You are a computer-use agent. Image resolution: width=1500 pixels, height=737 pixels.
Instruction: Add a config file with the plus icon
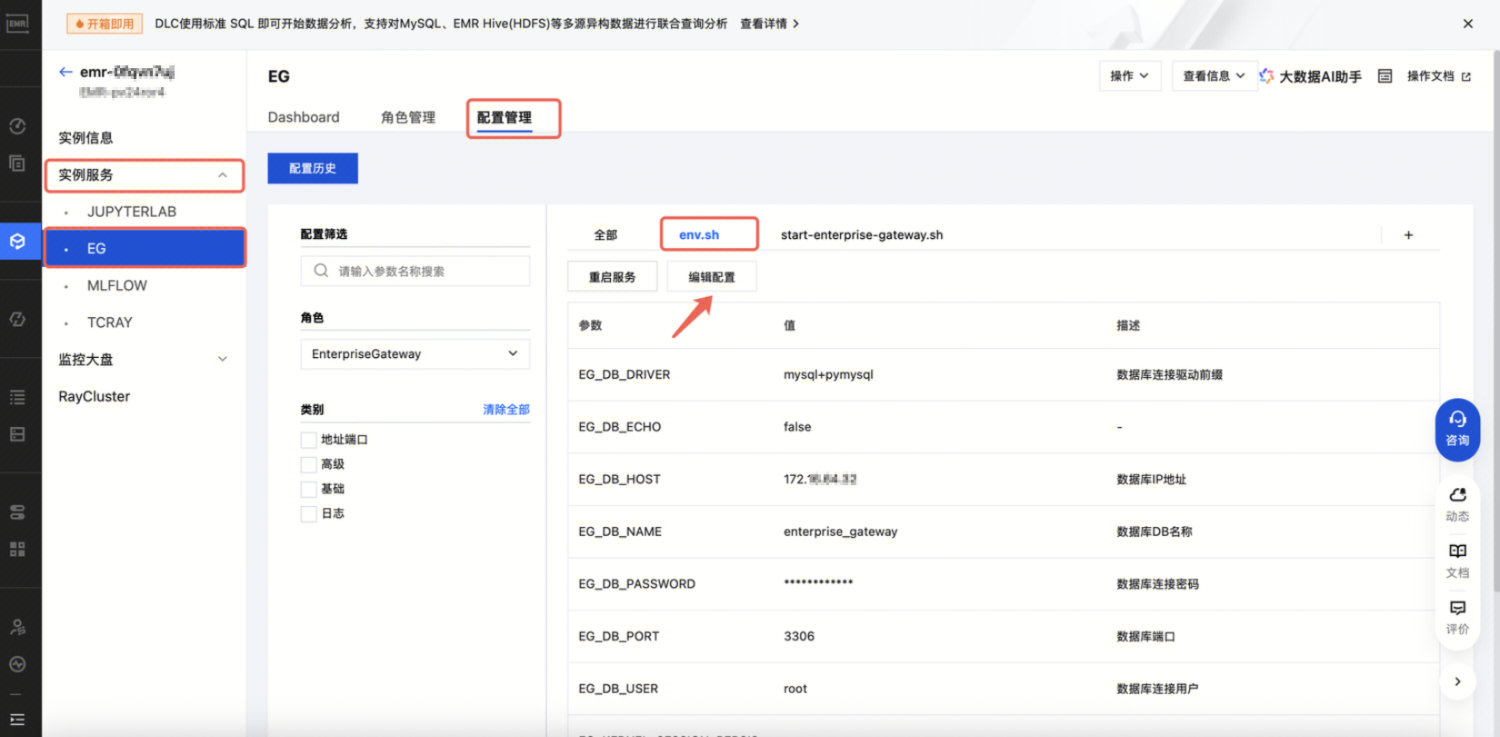click(x=1409, y=235)
